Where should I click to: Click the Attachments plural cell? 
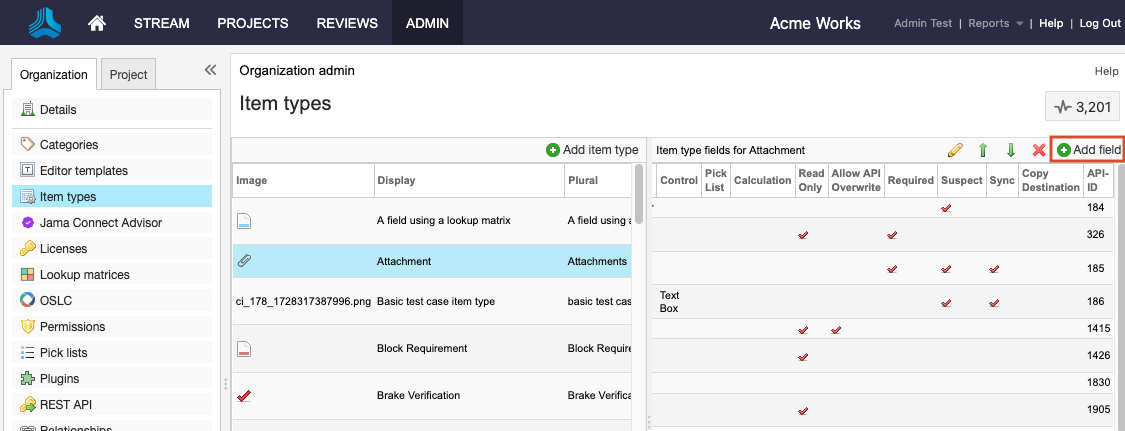click(597, 262)
